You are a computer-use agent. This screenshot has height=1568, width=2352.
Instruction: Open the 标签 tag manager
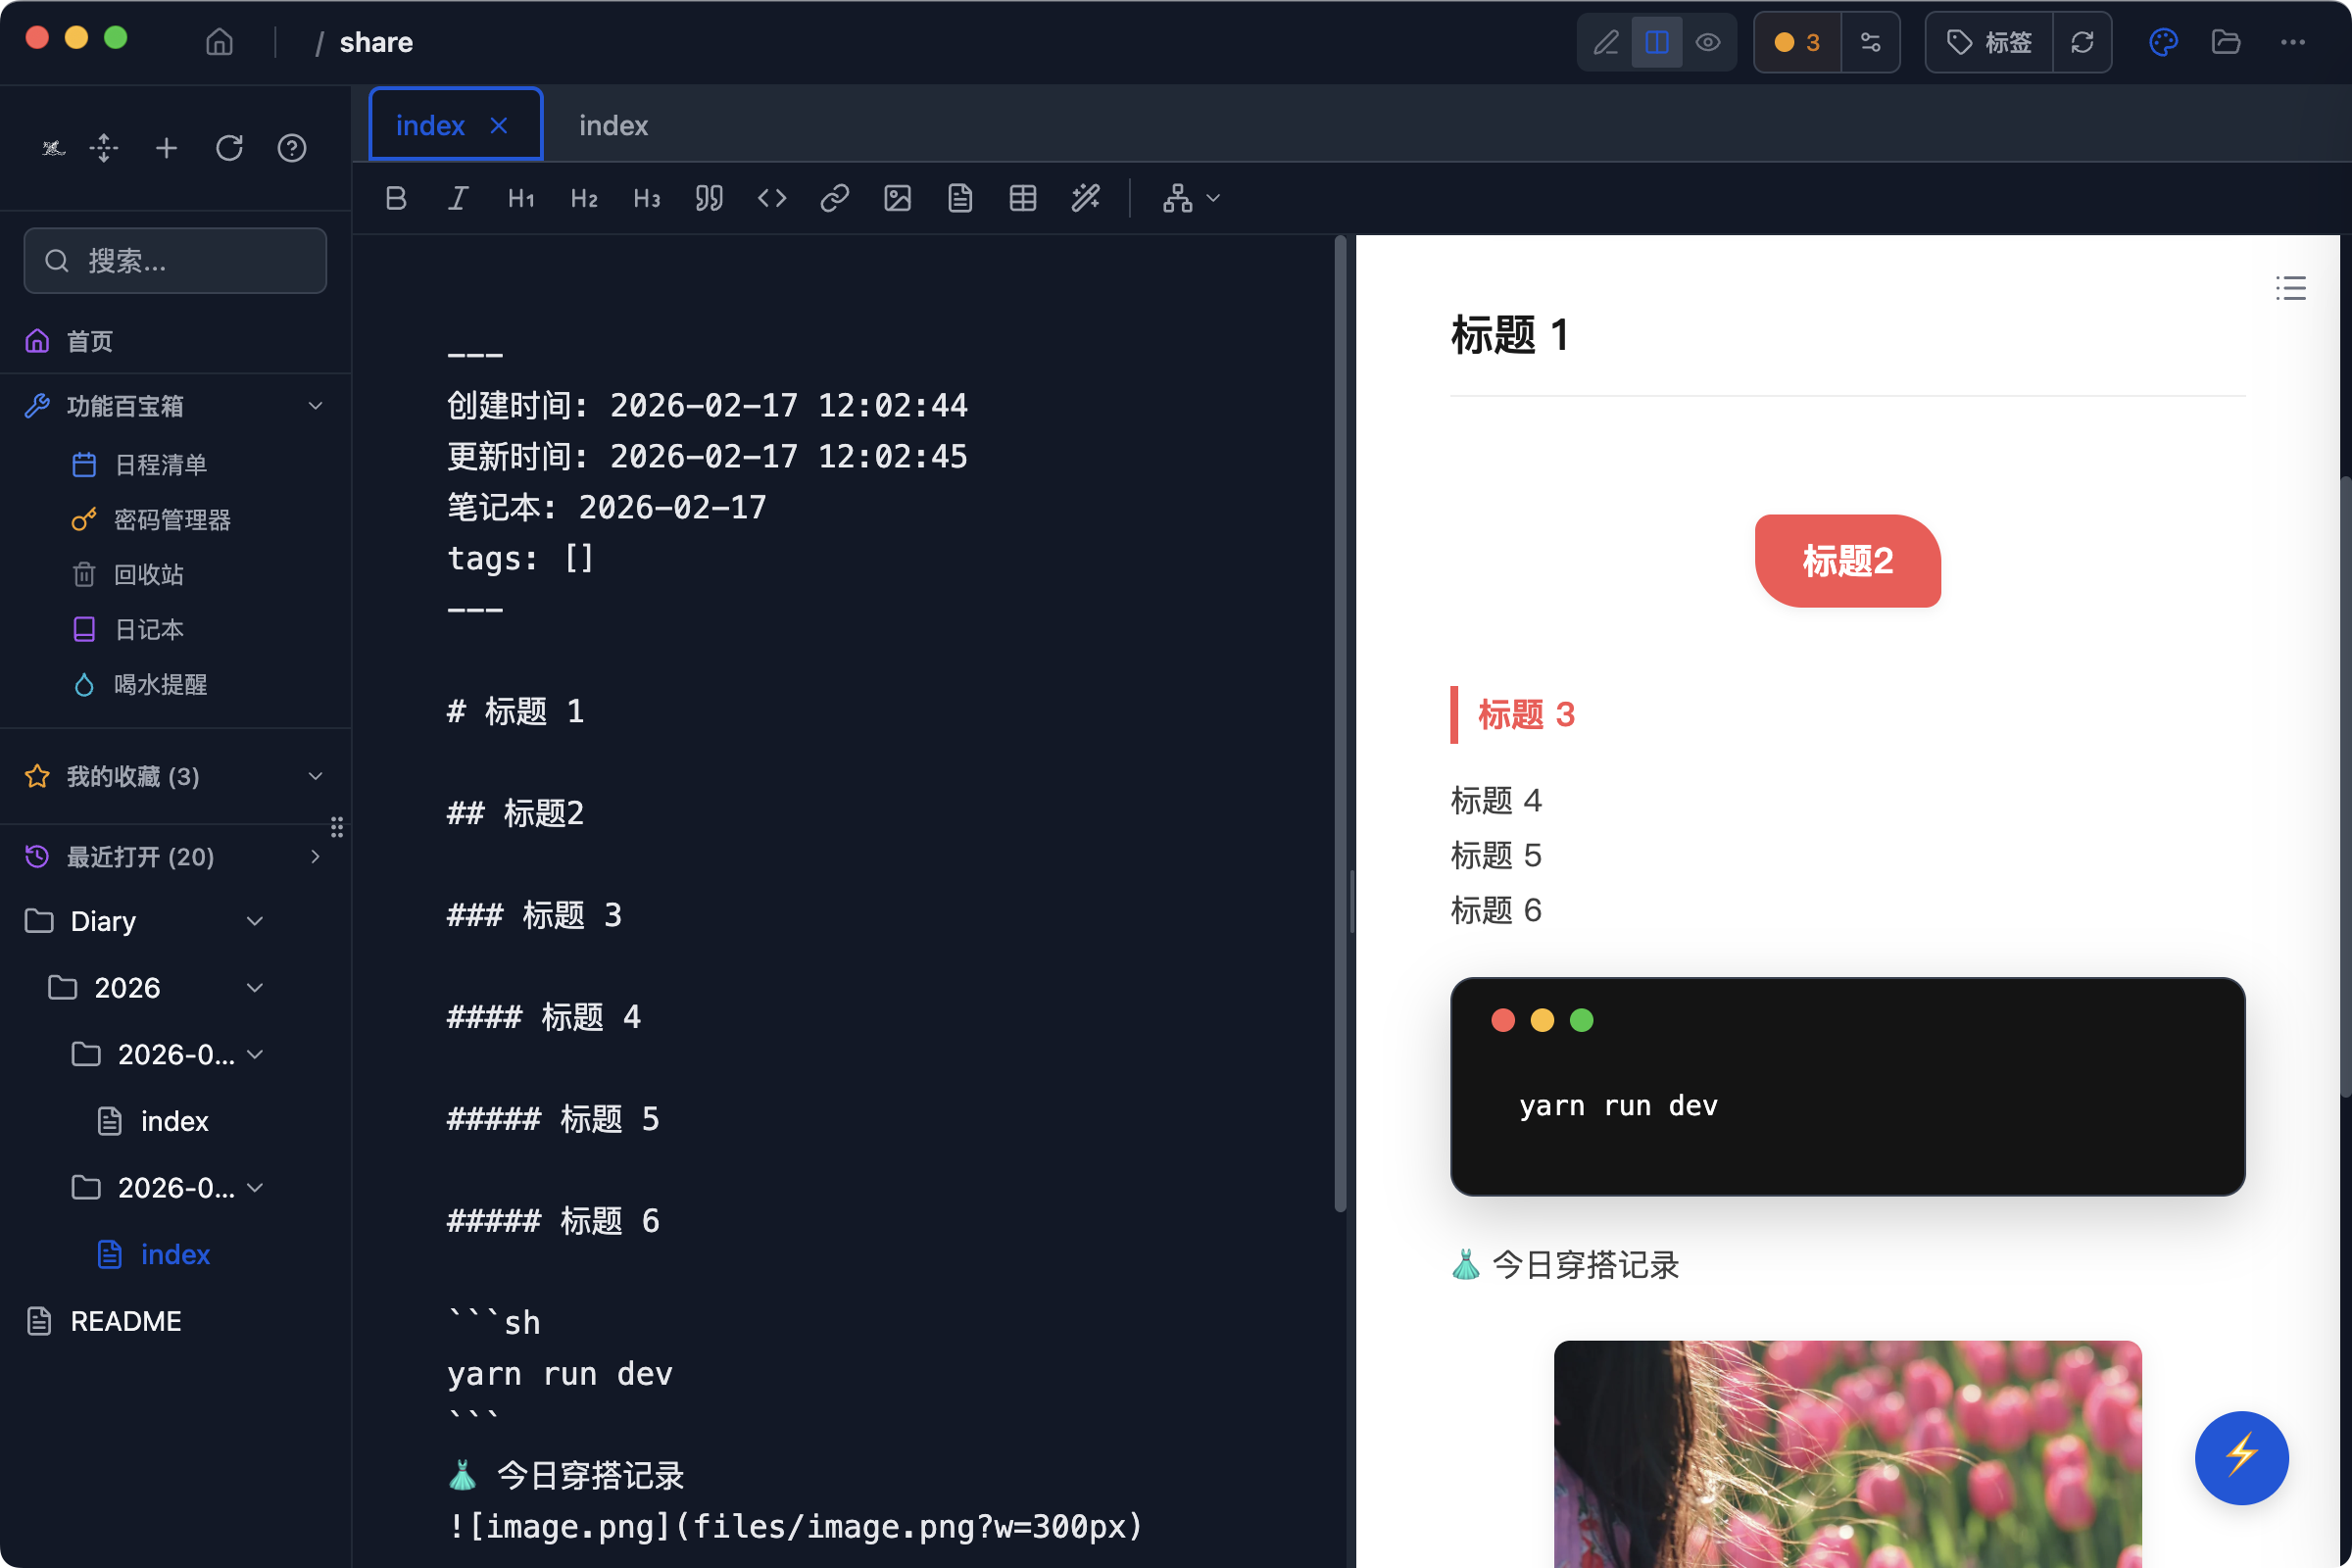1988,42
